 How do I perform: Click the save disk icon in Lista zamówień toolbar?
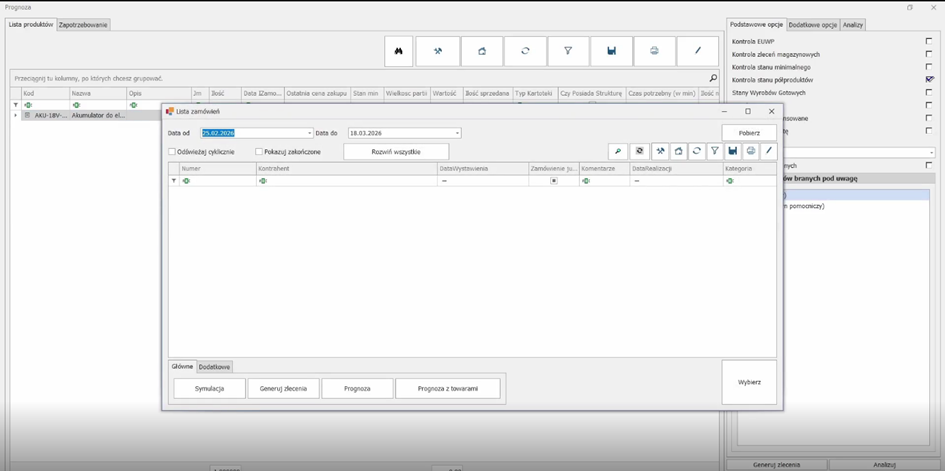click(x=733, y=152)
